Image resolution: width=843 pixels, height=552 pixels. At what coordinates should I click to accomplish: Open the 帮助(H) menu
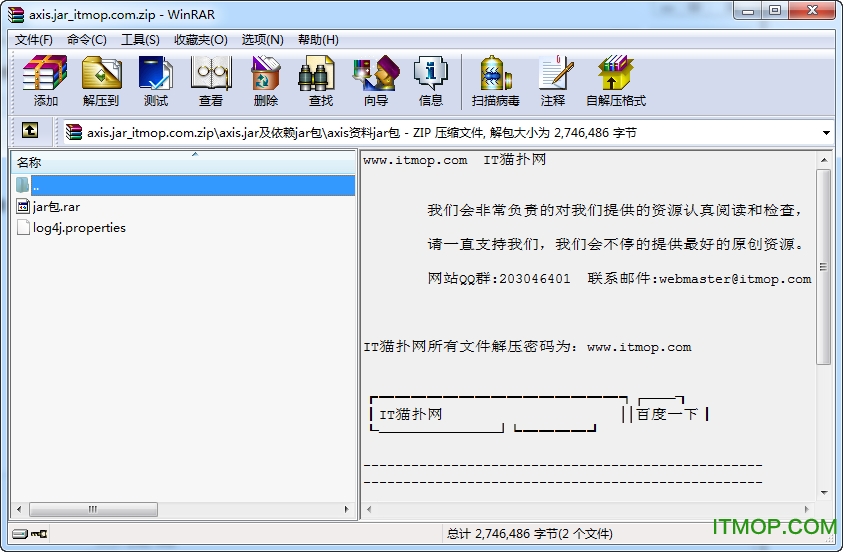(x=318, y=40)
